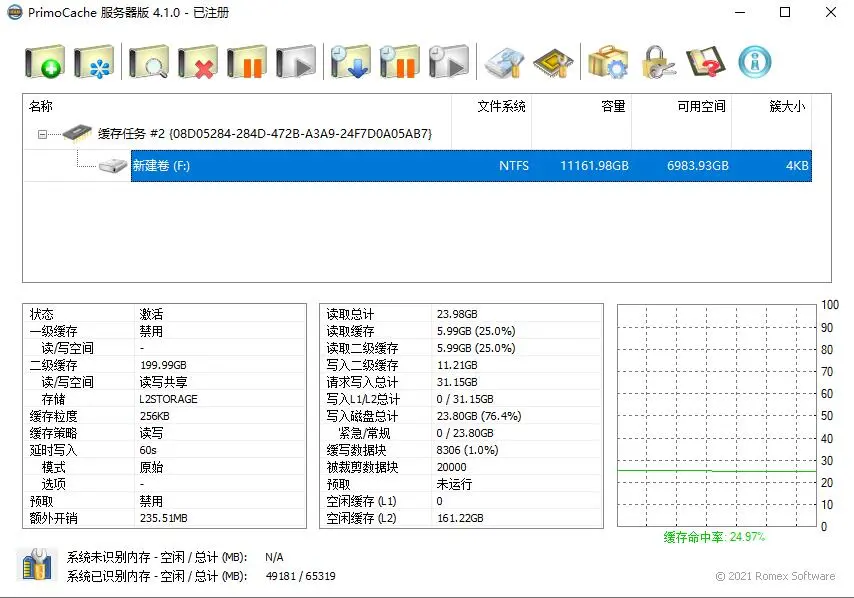Click the N/A unrecognized memory value
Screen dimensions: 854x598
[274, 557]
